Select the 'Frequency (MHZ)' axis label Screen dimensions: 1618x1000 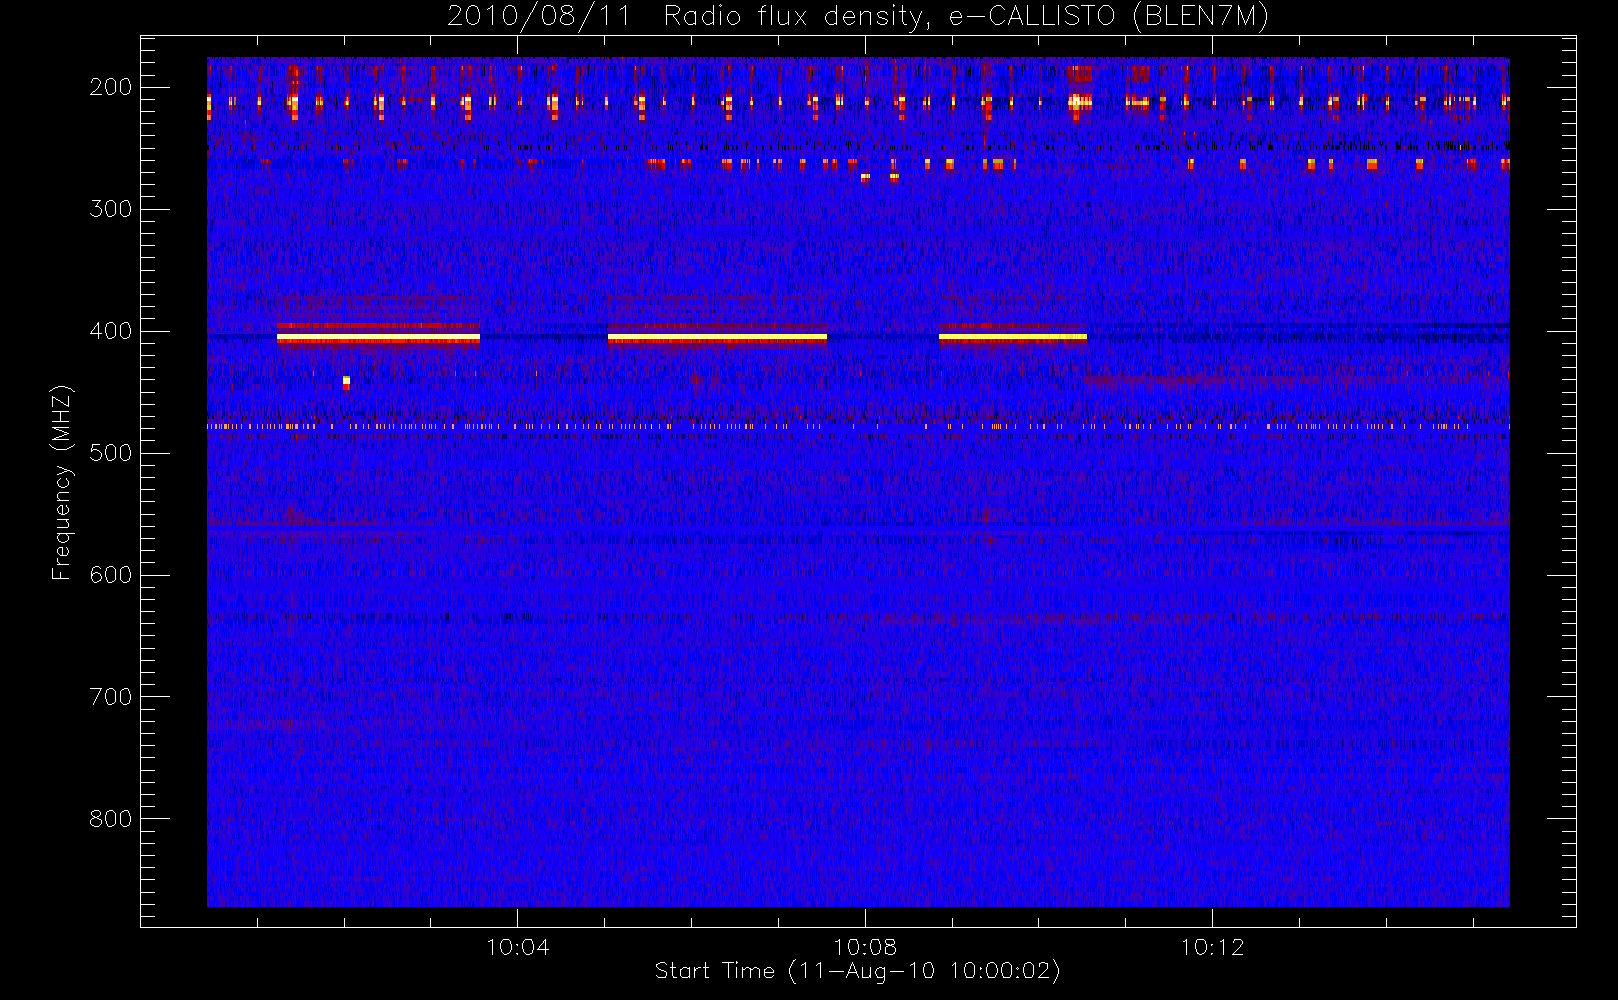click(x=62, y=482)
